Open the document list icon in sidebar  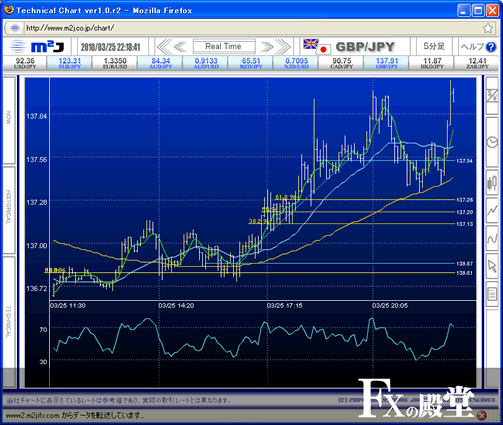click(x=492, y=294)
